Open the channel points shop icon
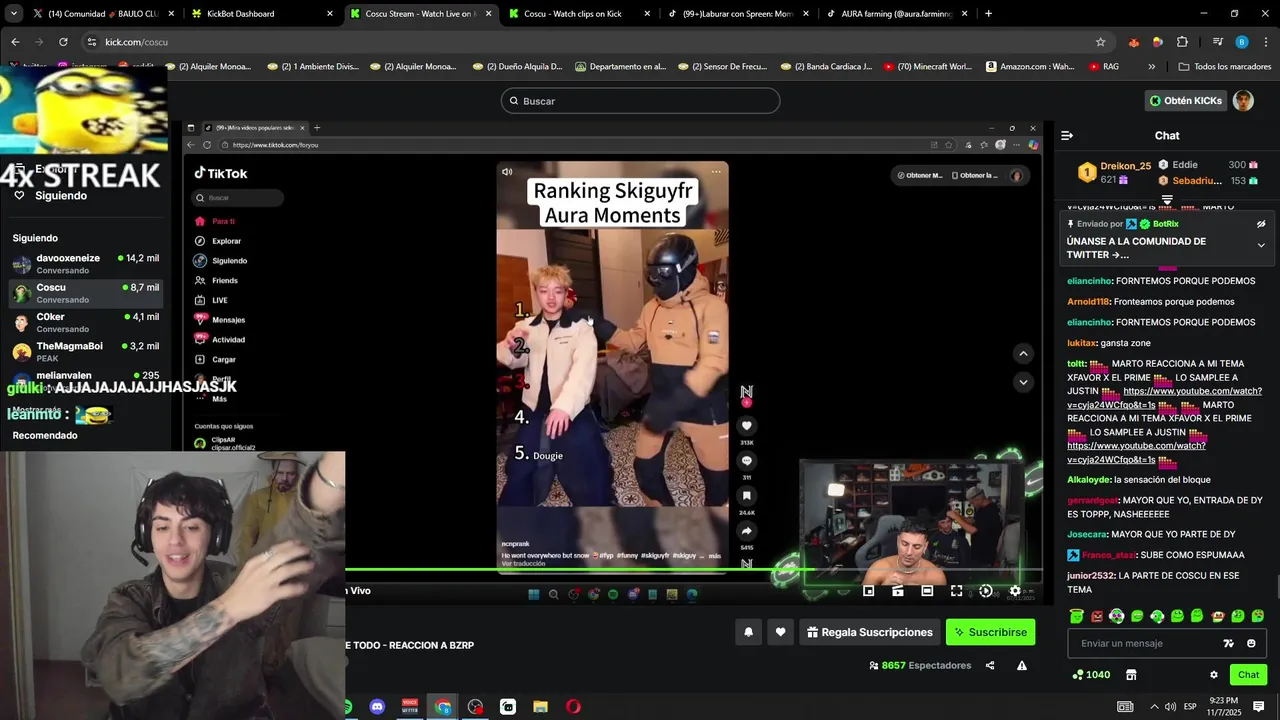Image resolution: width=1280 pixels, height=720 pixels. (x=1131, y=675)
